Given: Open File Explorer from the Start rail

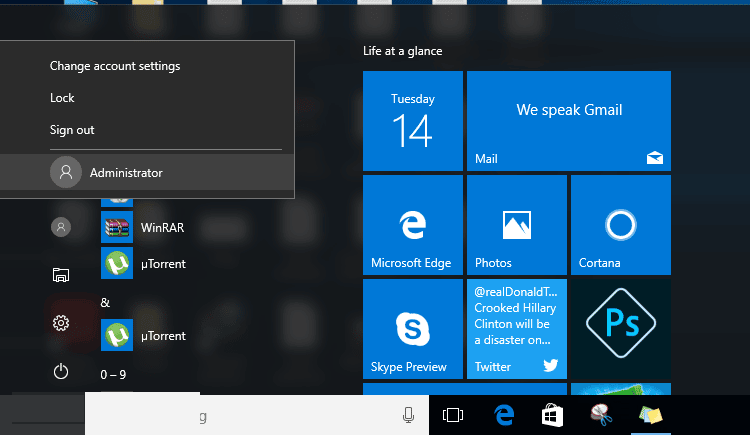Looking at the screenshot, I should click(61, 275).
